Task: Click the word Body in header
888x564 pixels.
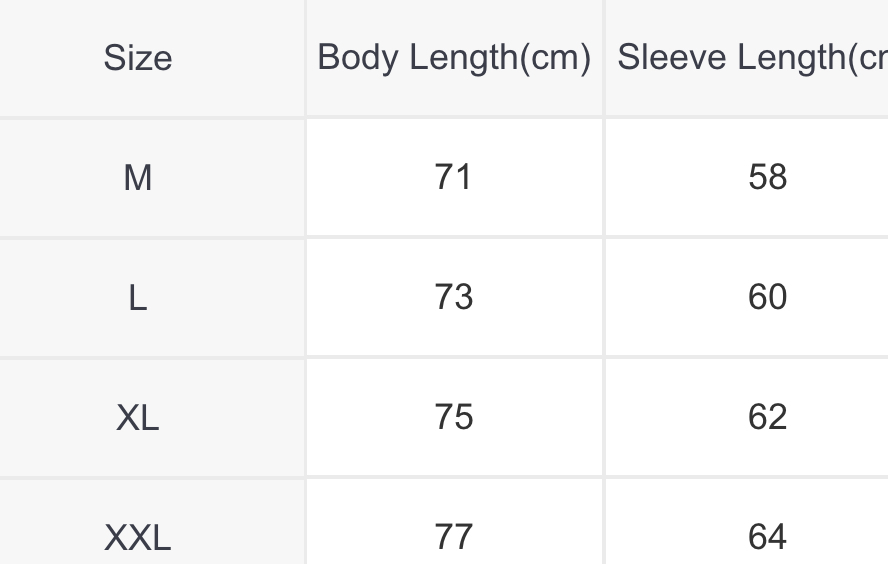Action: point(357,58)
